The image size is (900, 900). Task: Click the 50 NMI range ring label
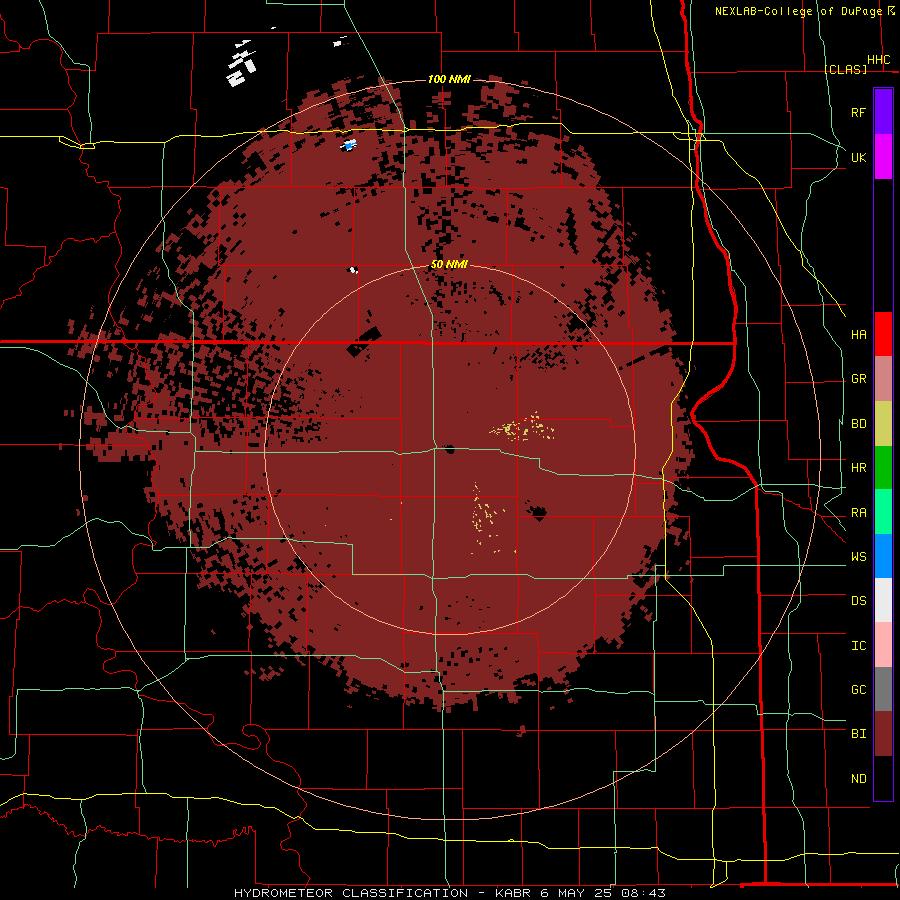coord(449,264)
